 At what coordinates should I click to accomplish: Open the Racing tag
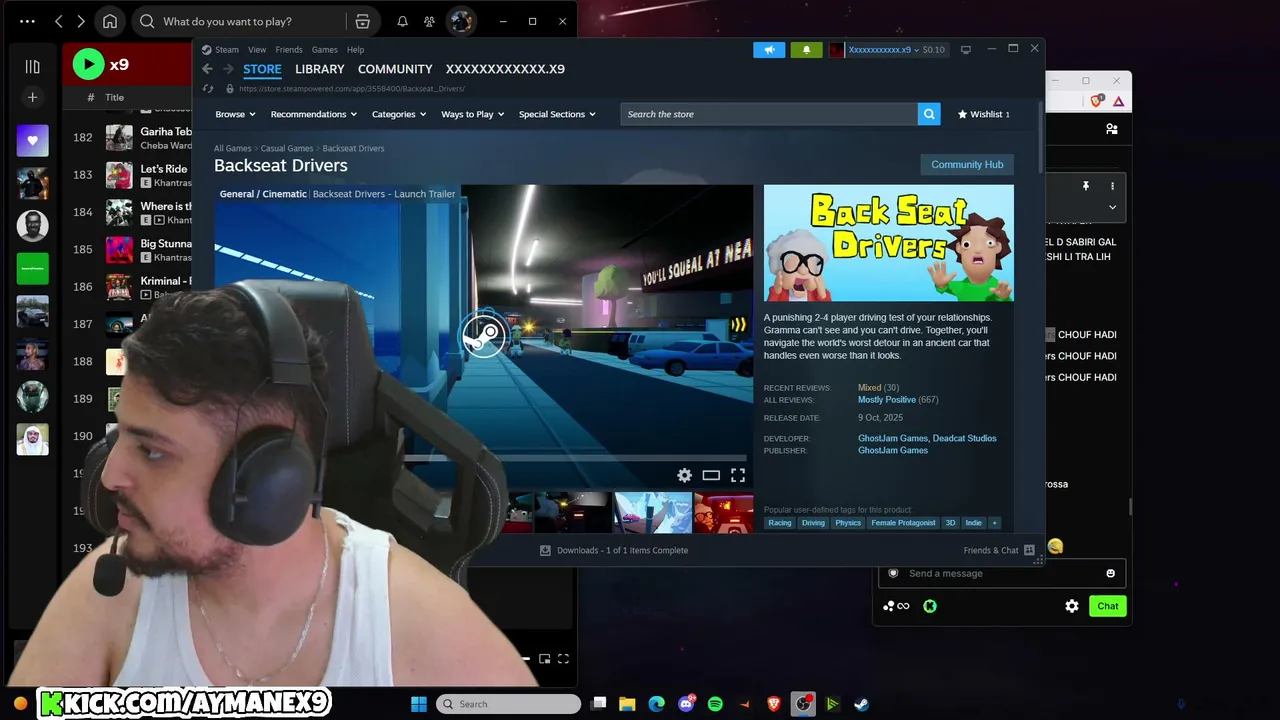point(780,523)
